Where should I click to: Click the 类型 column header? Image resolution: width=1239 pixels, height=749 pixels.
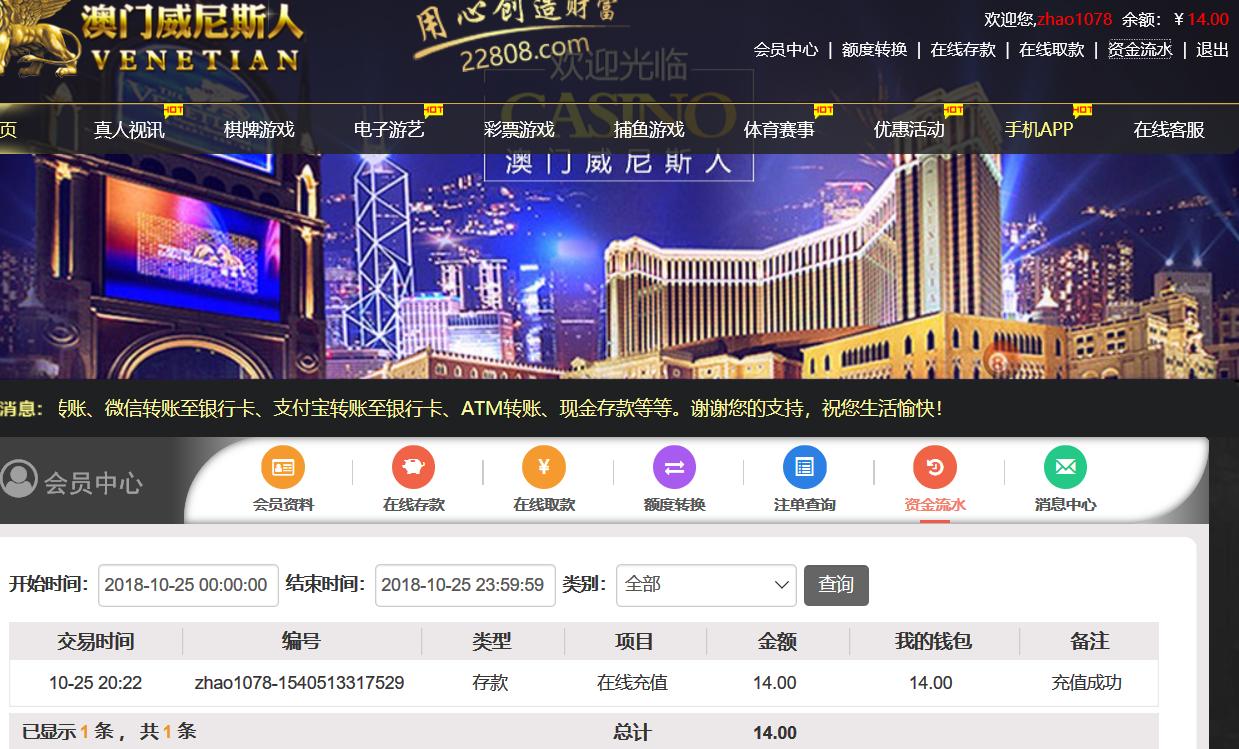(x=491, y=641)
